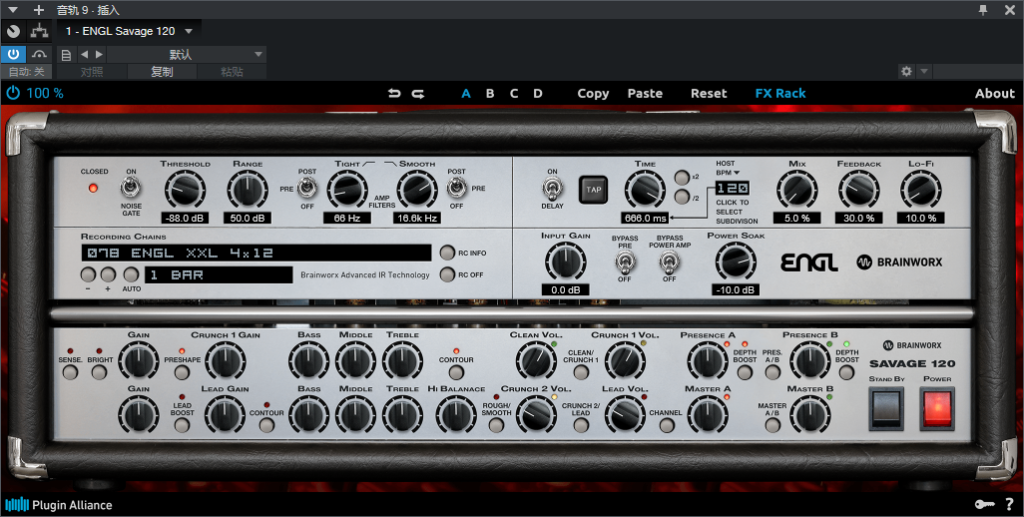Click the edit knob icon at top left
Viewport: 1024px width, 517px height.
pos(13,31)
